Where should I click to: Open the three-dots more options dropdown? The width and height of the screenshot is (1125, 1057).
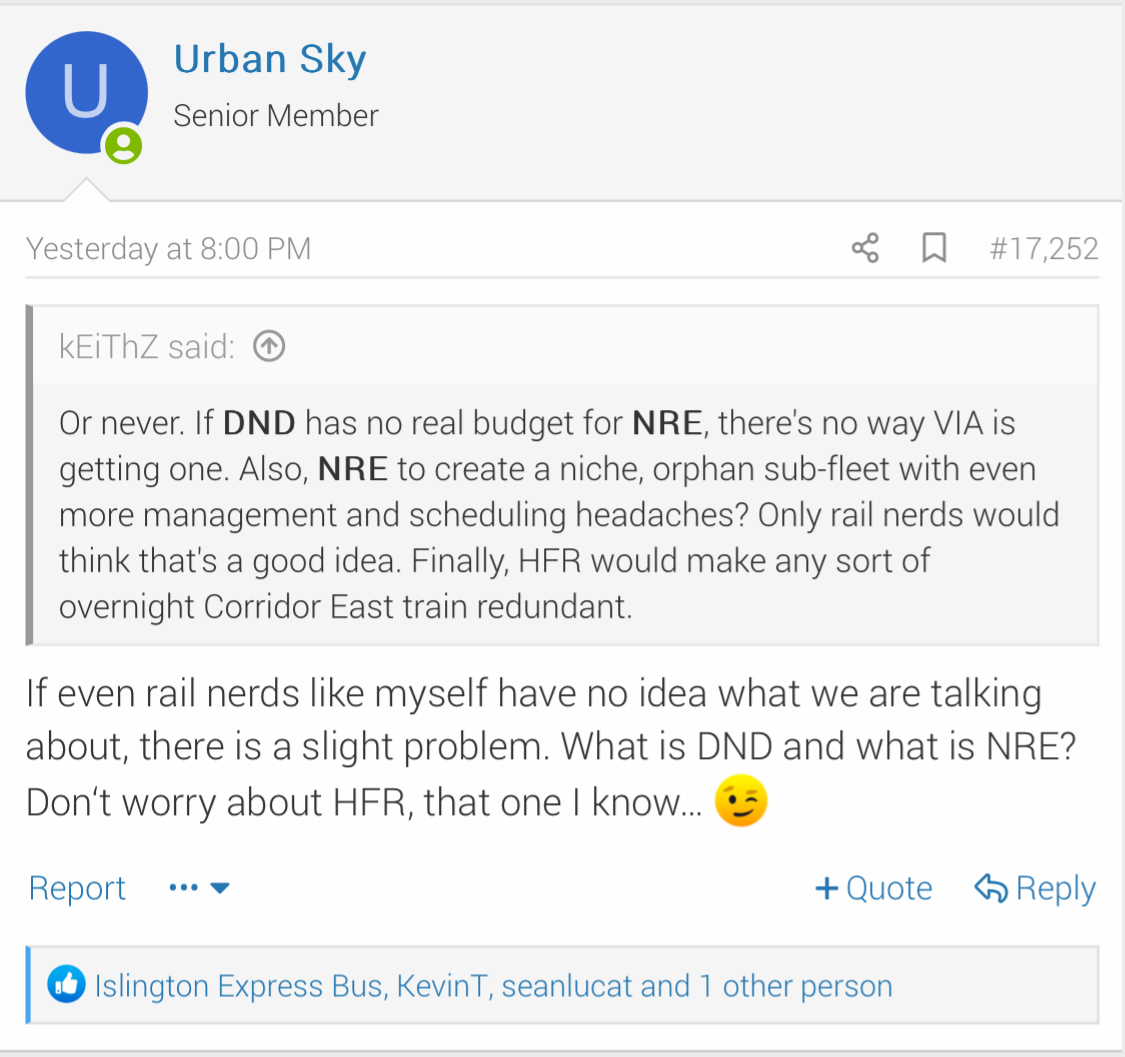point(199,888)
